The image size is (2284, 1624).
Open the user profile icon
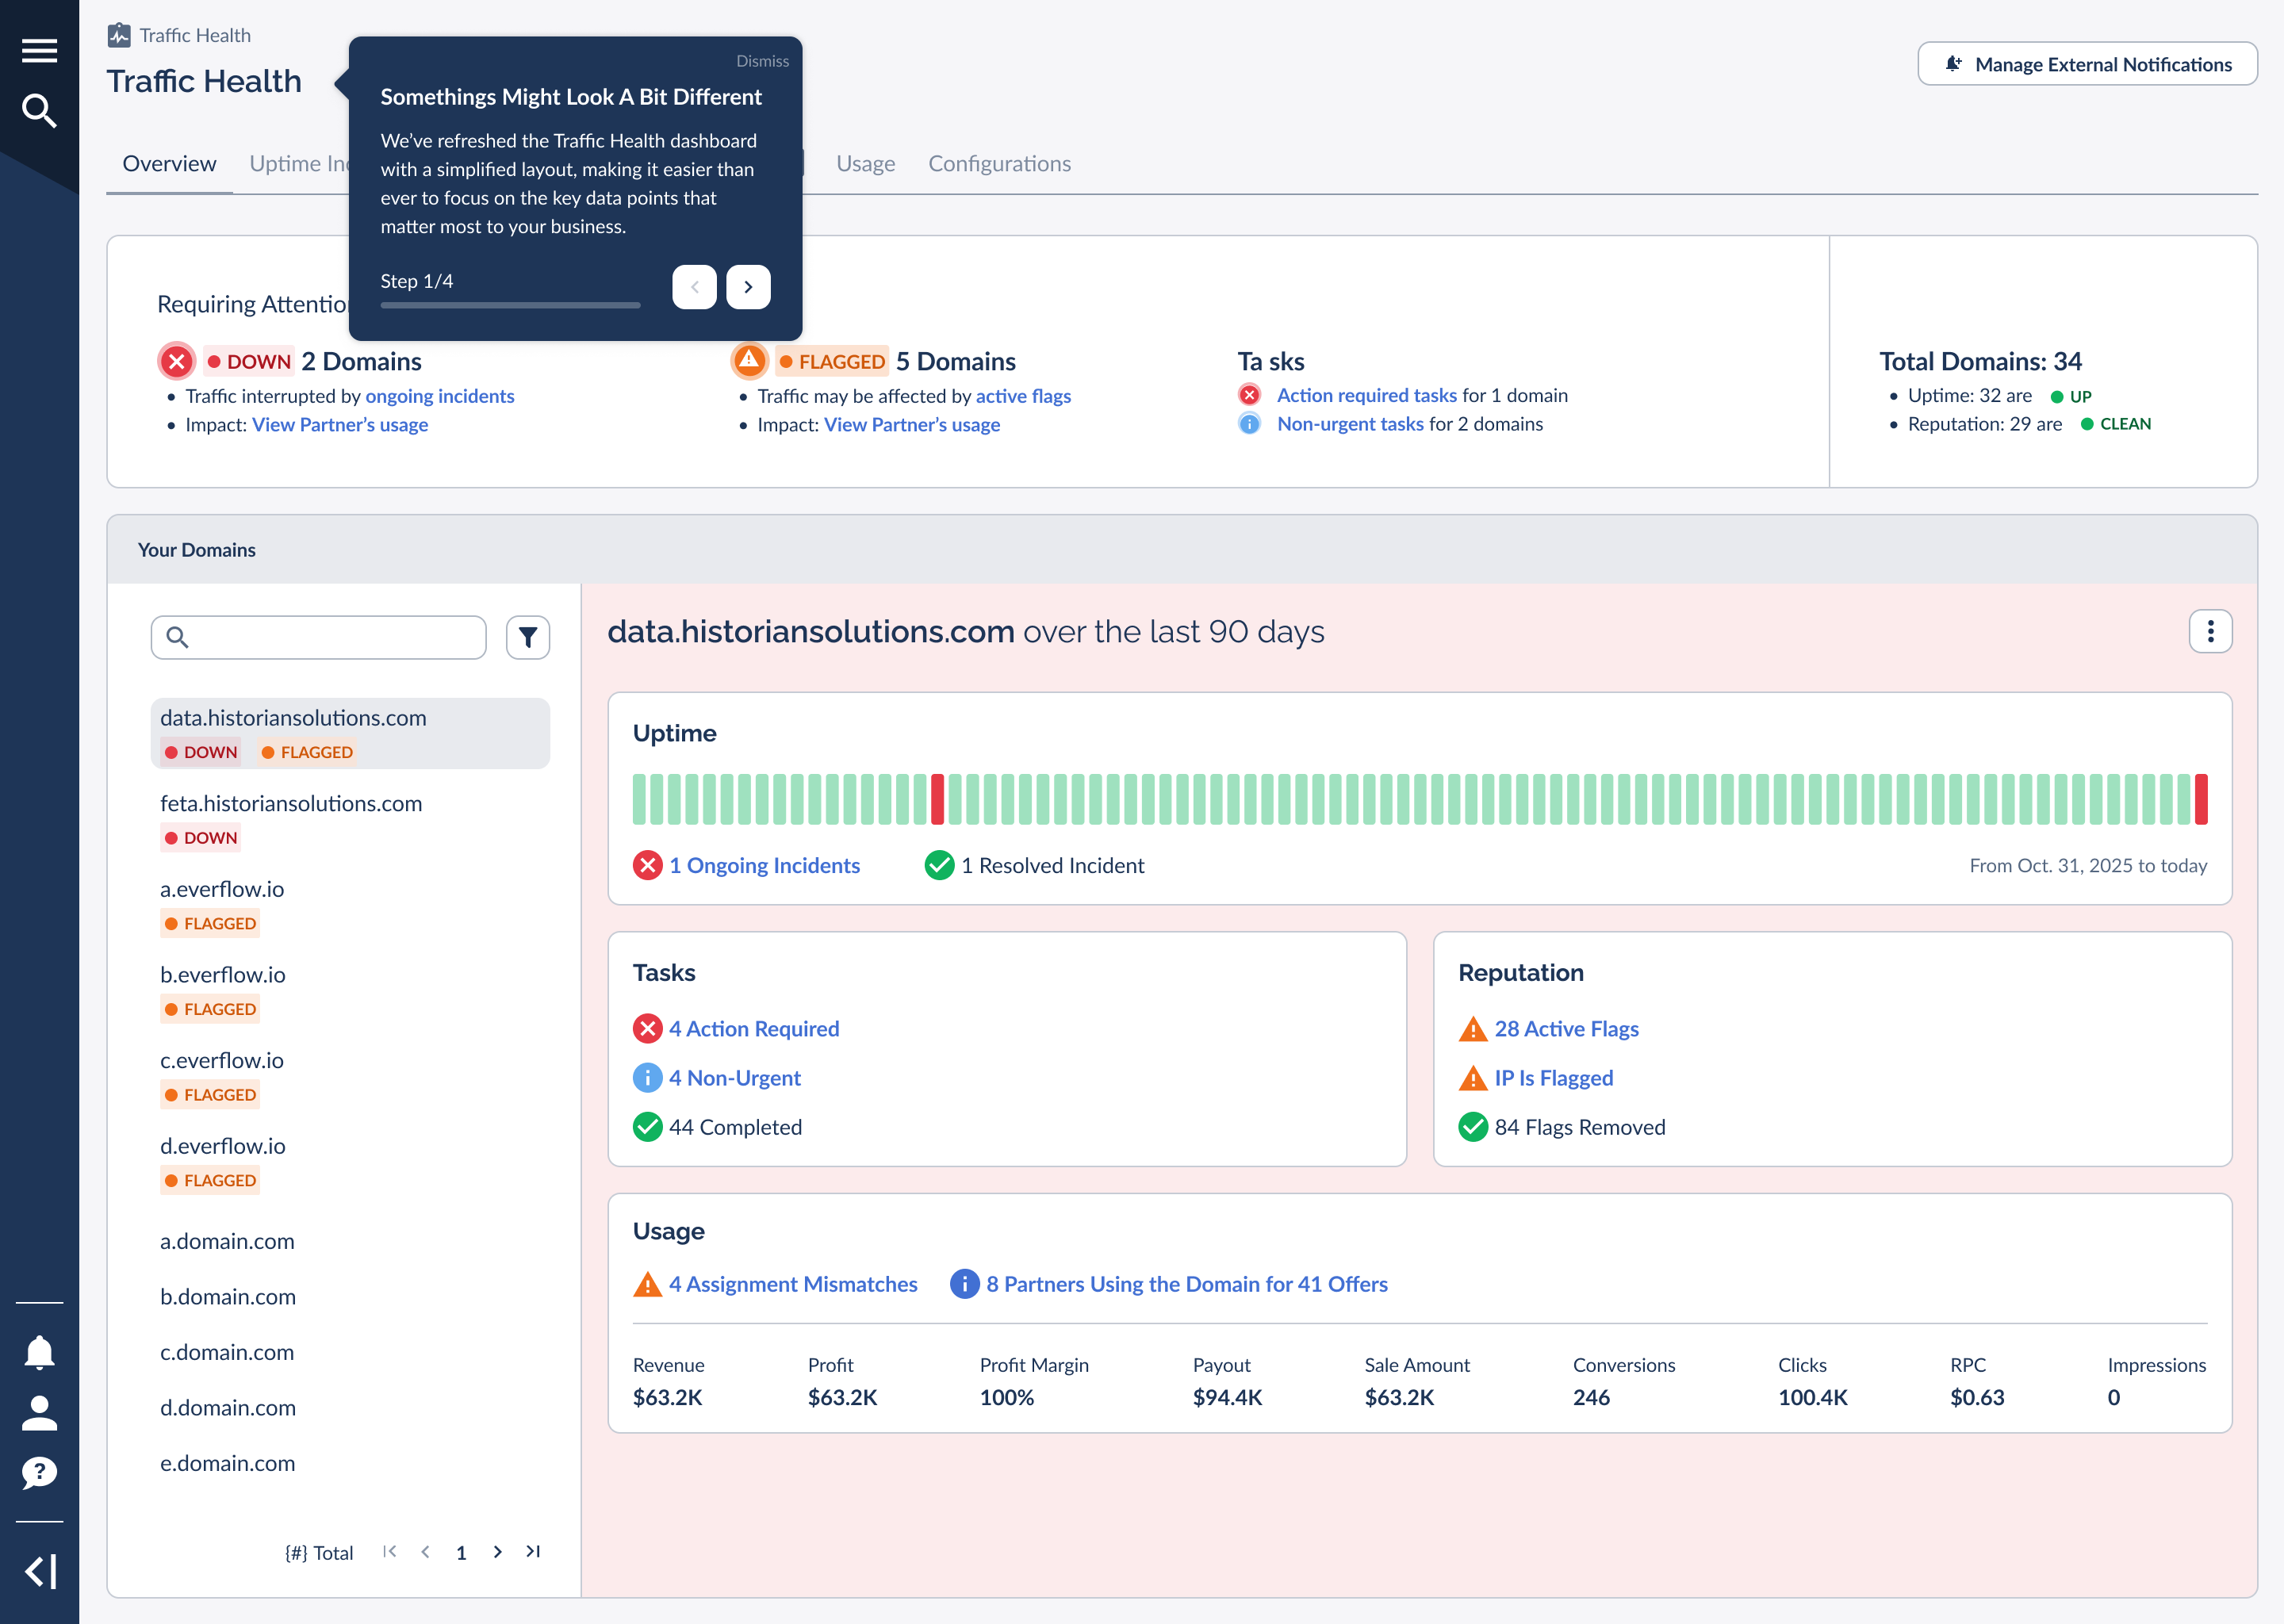tap(39, 1413)
